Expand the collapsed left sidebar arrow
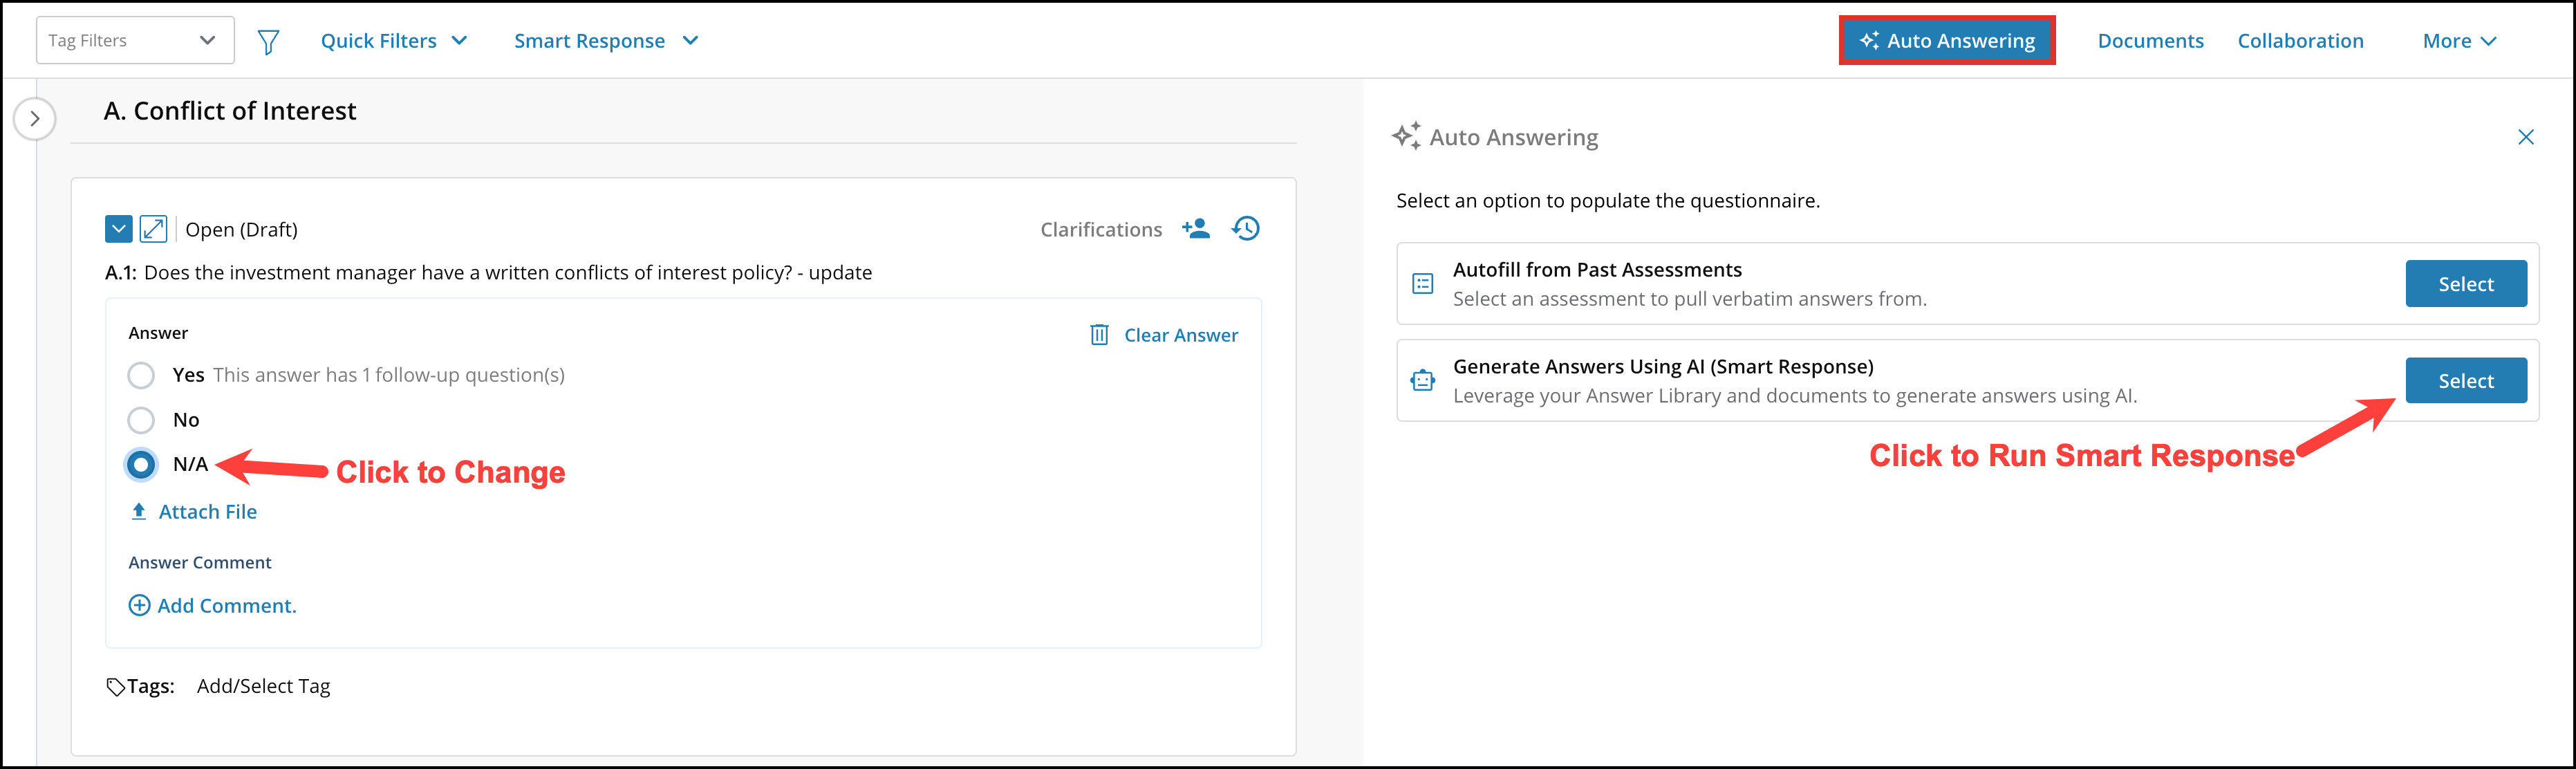Viewport: 2576px width, 769px height. [35, 119]
